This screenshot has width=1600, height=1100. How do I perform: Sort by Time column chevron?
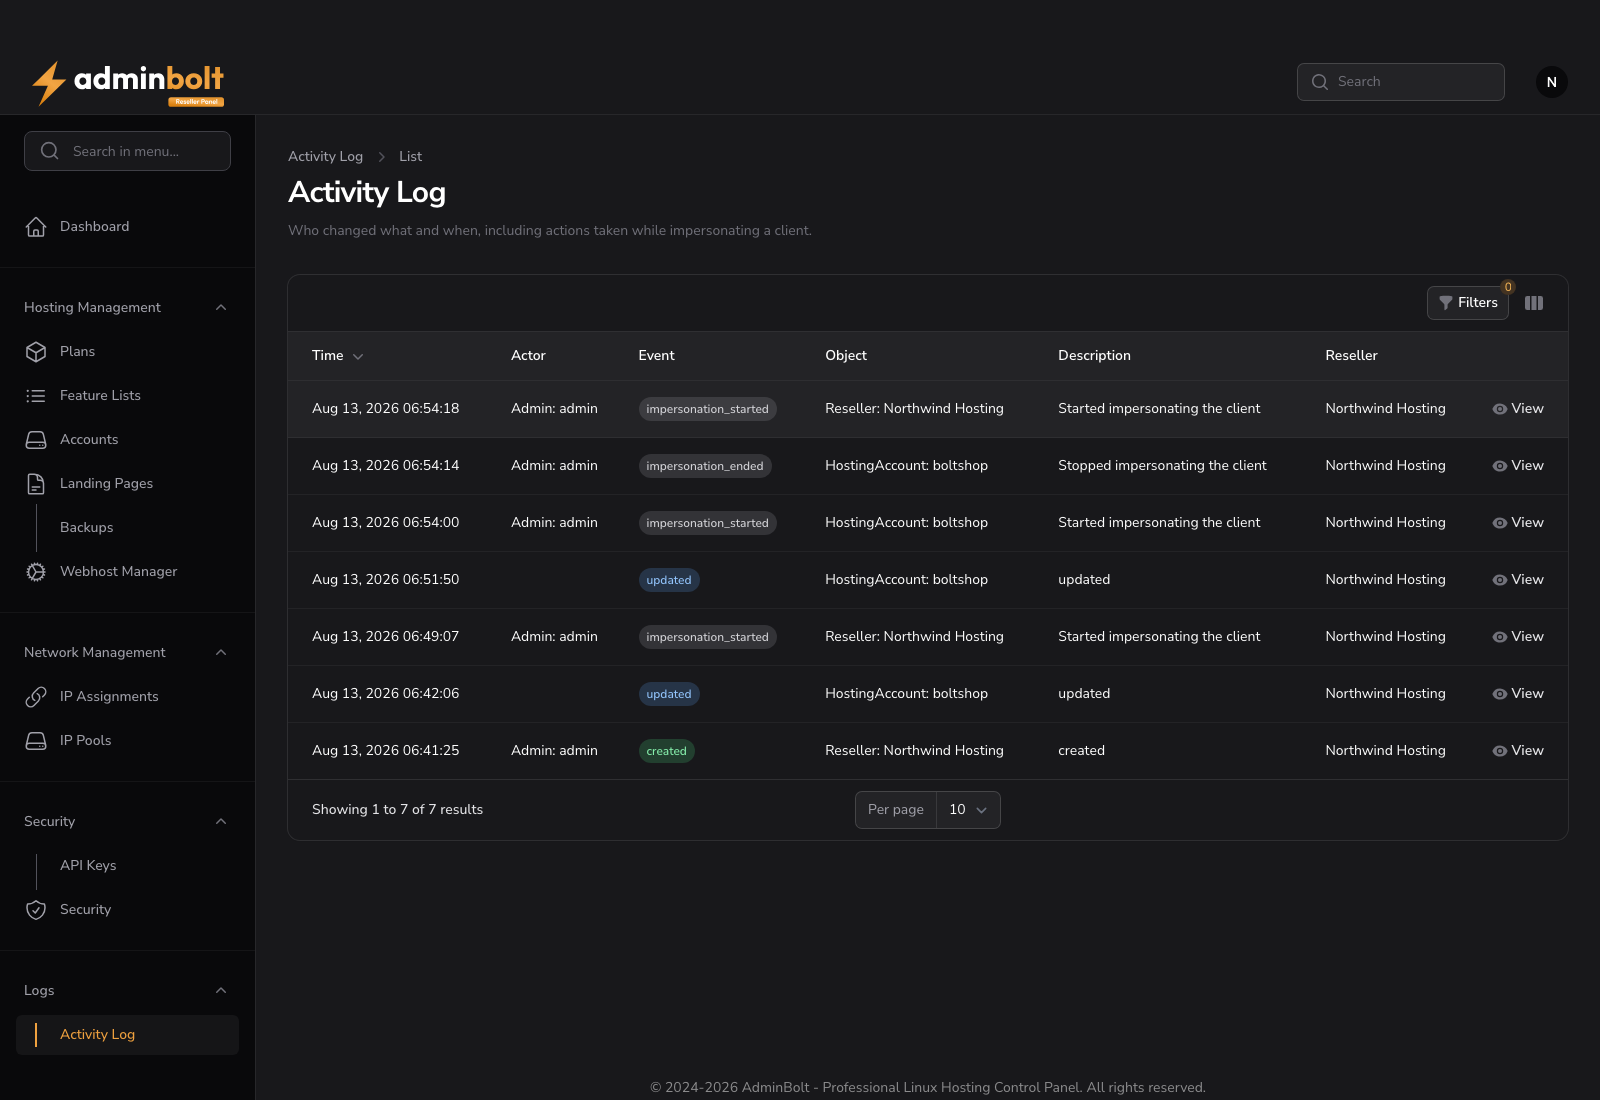click(x=358, y=357)
